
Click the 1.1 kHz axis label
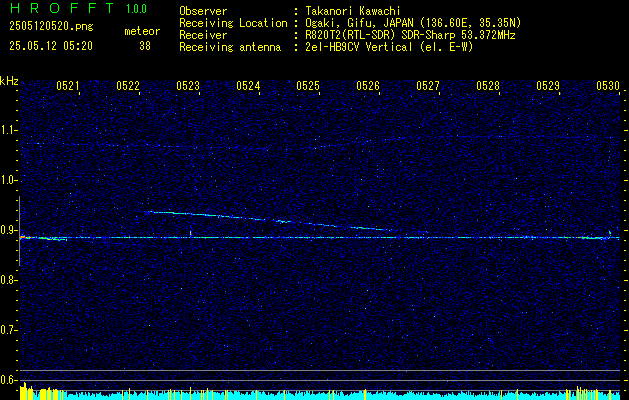click(x=8, y=130)
